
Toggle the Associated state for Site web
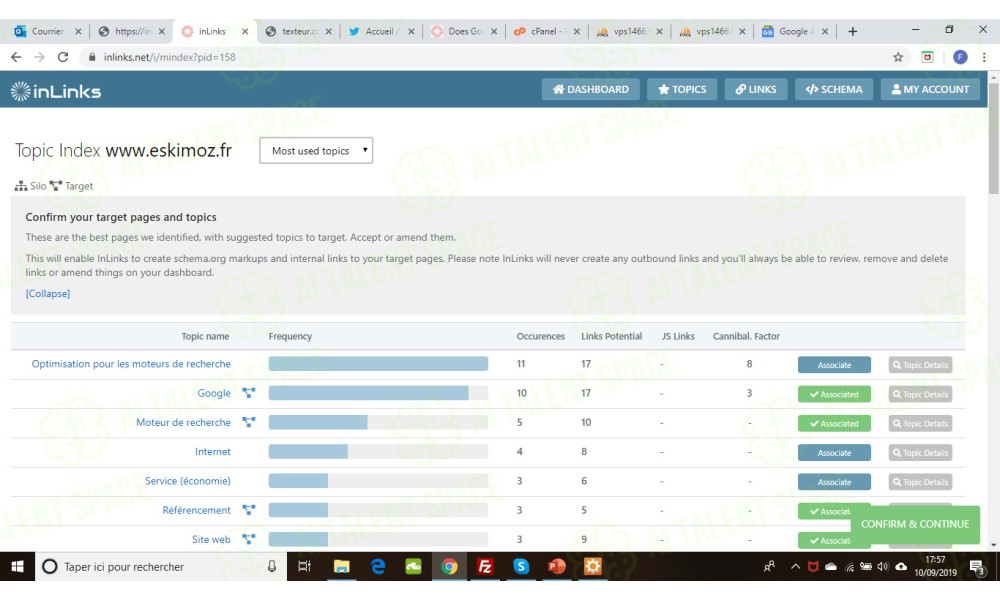[x=824, y=541]
